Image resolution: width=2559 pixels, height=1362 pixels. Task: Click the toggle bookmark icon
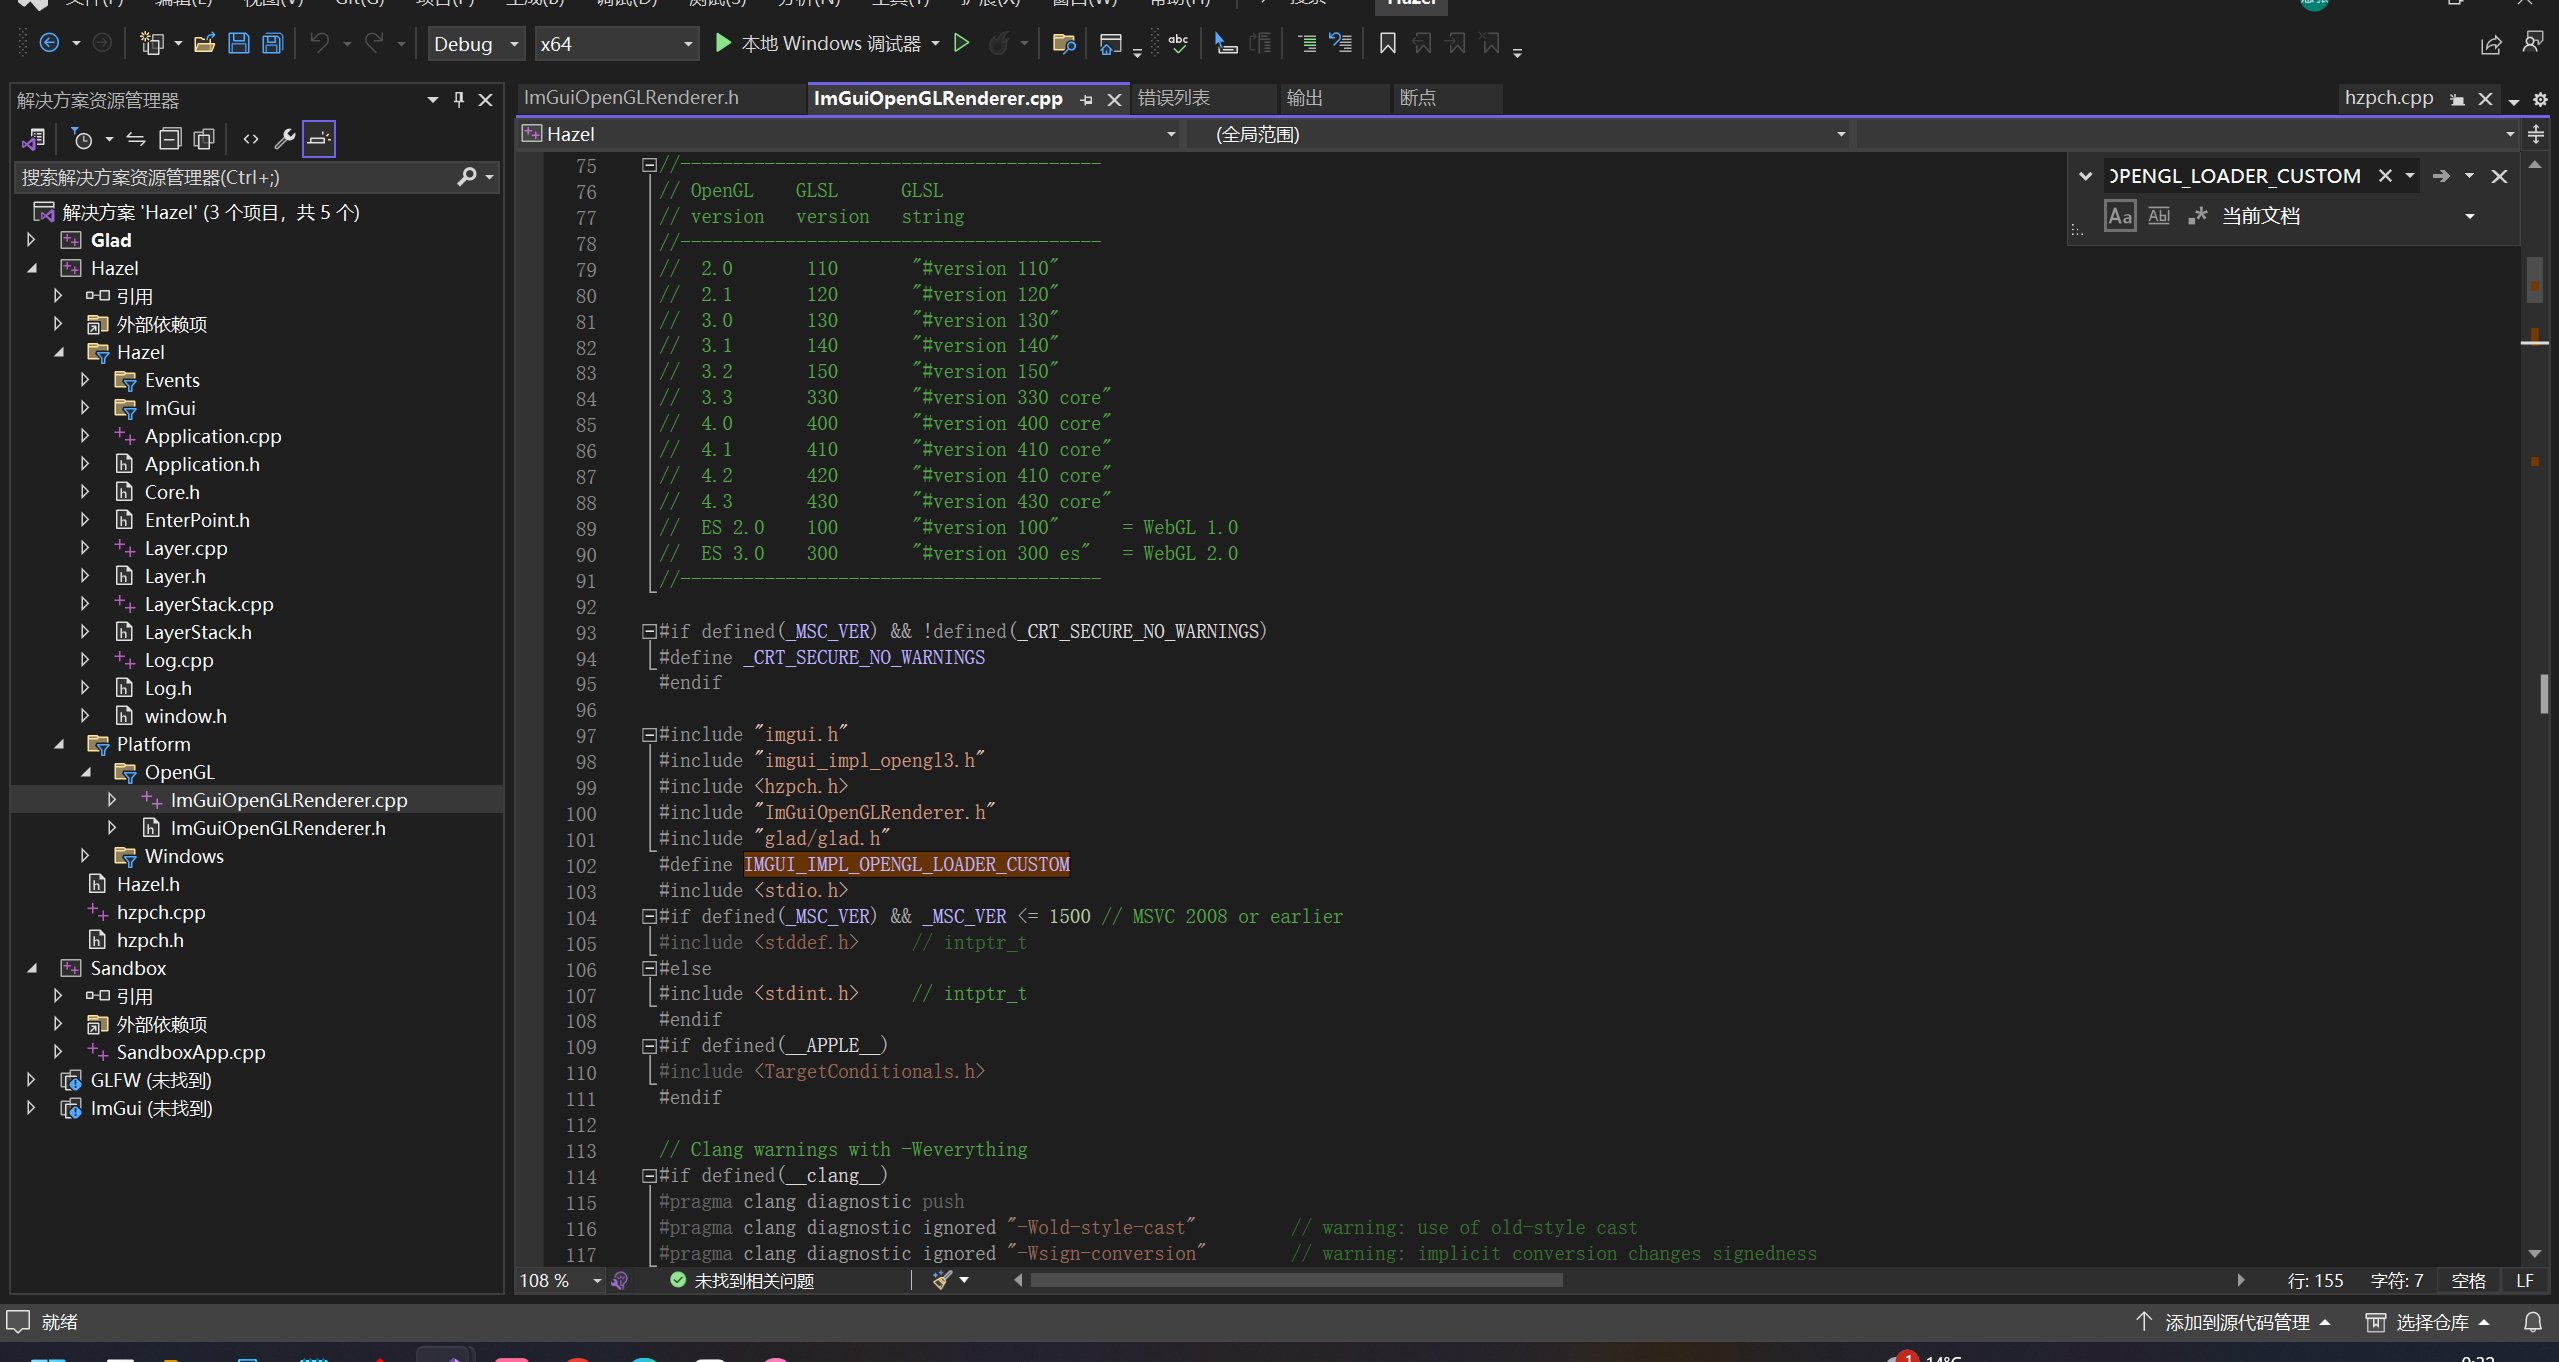[1387, 43]
